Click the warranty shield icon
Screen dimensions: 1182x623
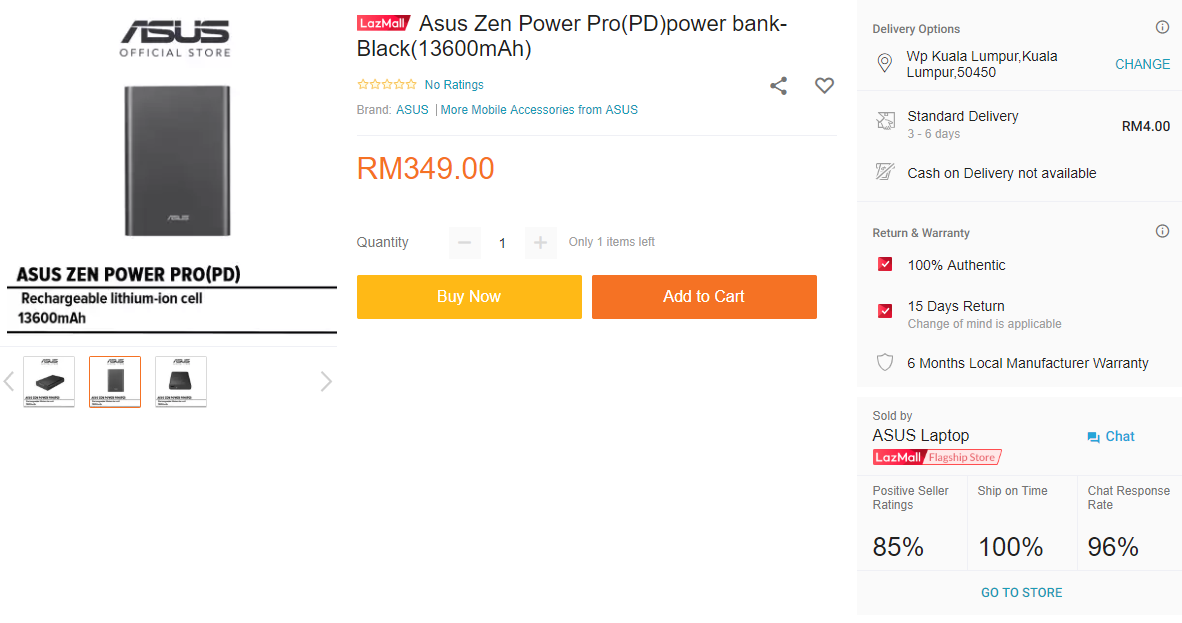click(884, 362)
